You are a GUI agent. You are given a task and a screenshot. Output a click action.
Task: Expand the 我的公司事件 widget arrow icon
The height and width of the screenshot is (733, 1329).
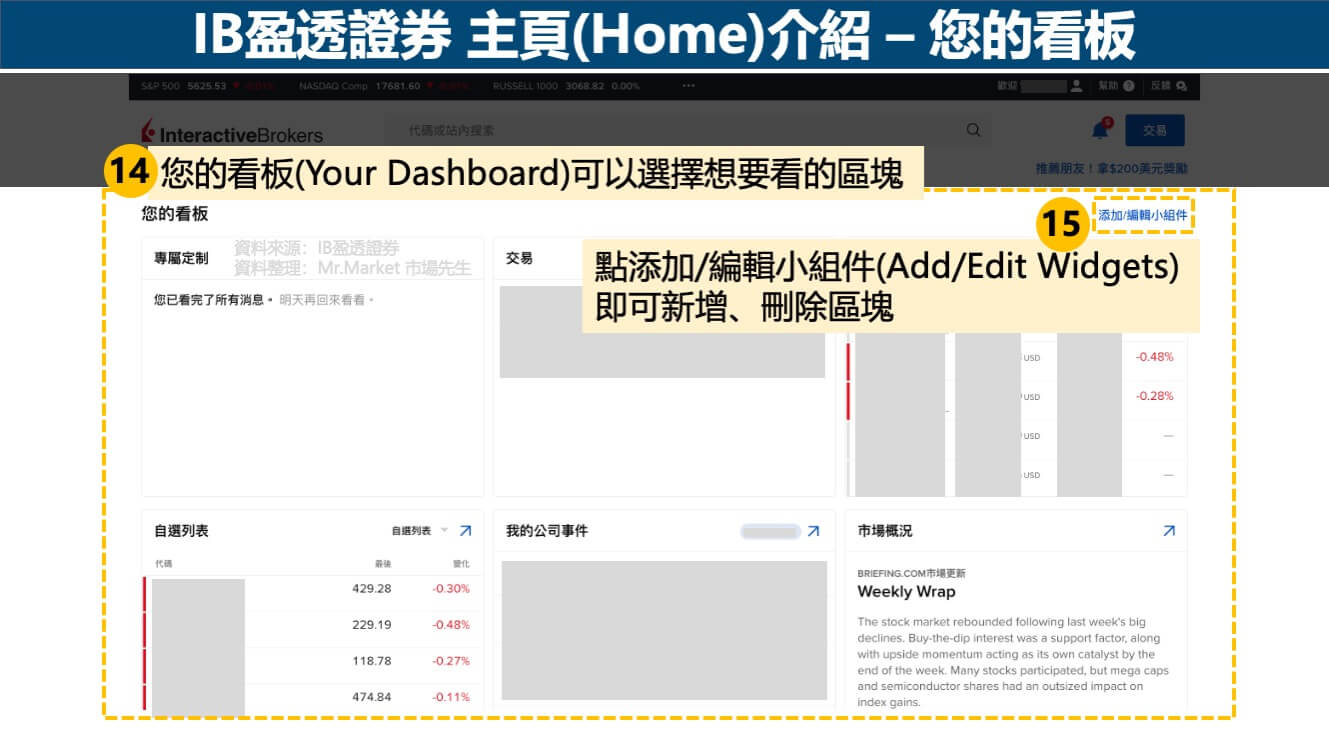pos(813,531)
